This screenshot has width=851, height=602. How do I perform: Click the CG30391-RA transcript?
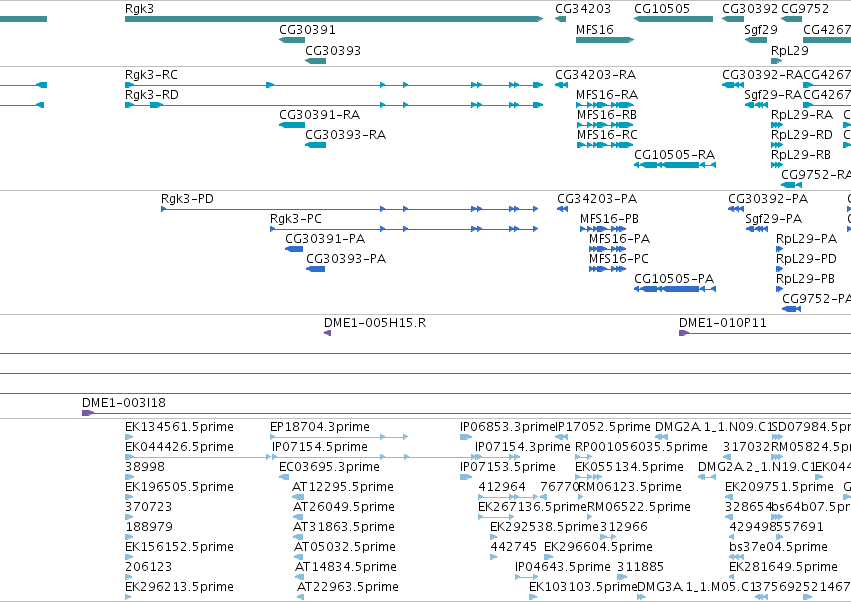[x=292, y=125]
